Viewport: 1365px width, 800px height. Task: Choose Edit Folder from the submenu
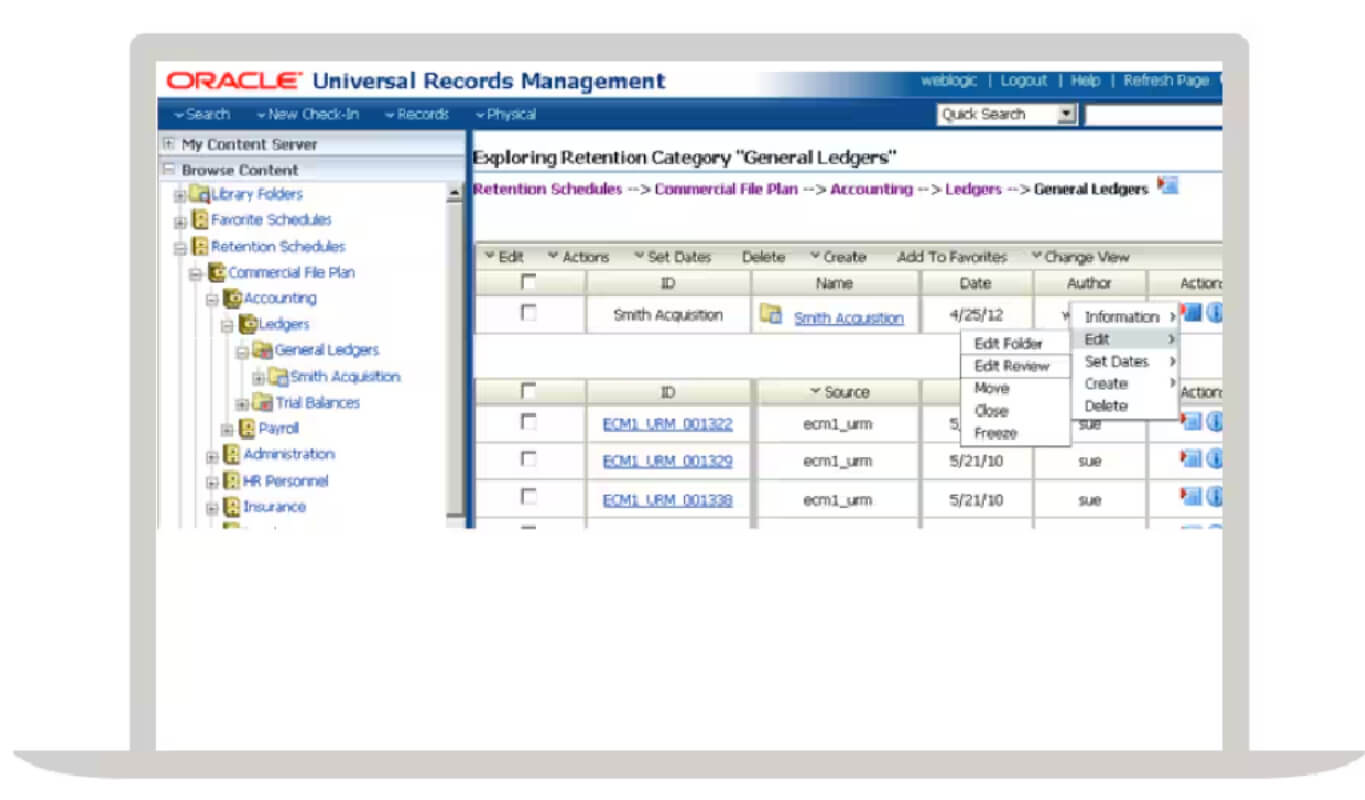(1009, 344)
